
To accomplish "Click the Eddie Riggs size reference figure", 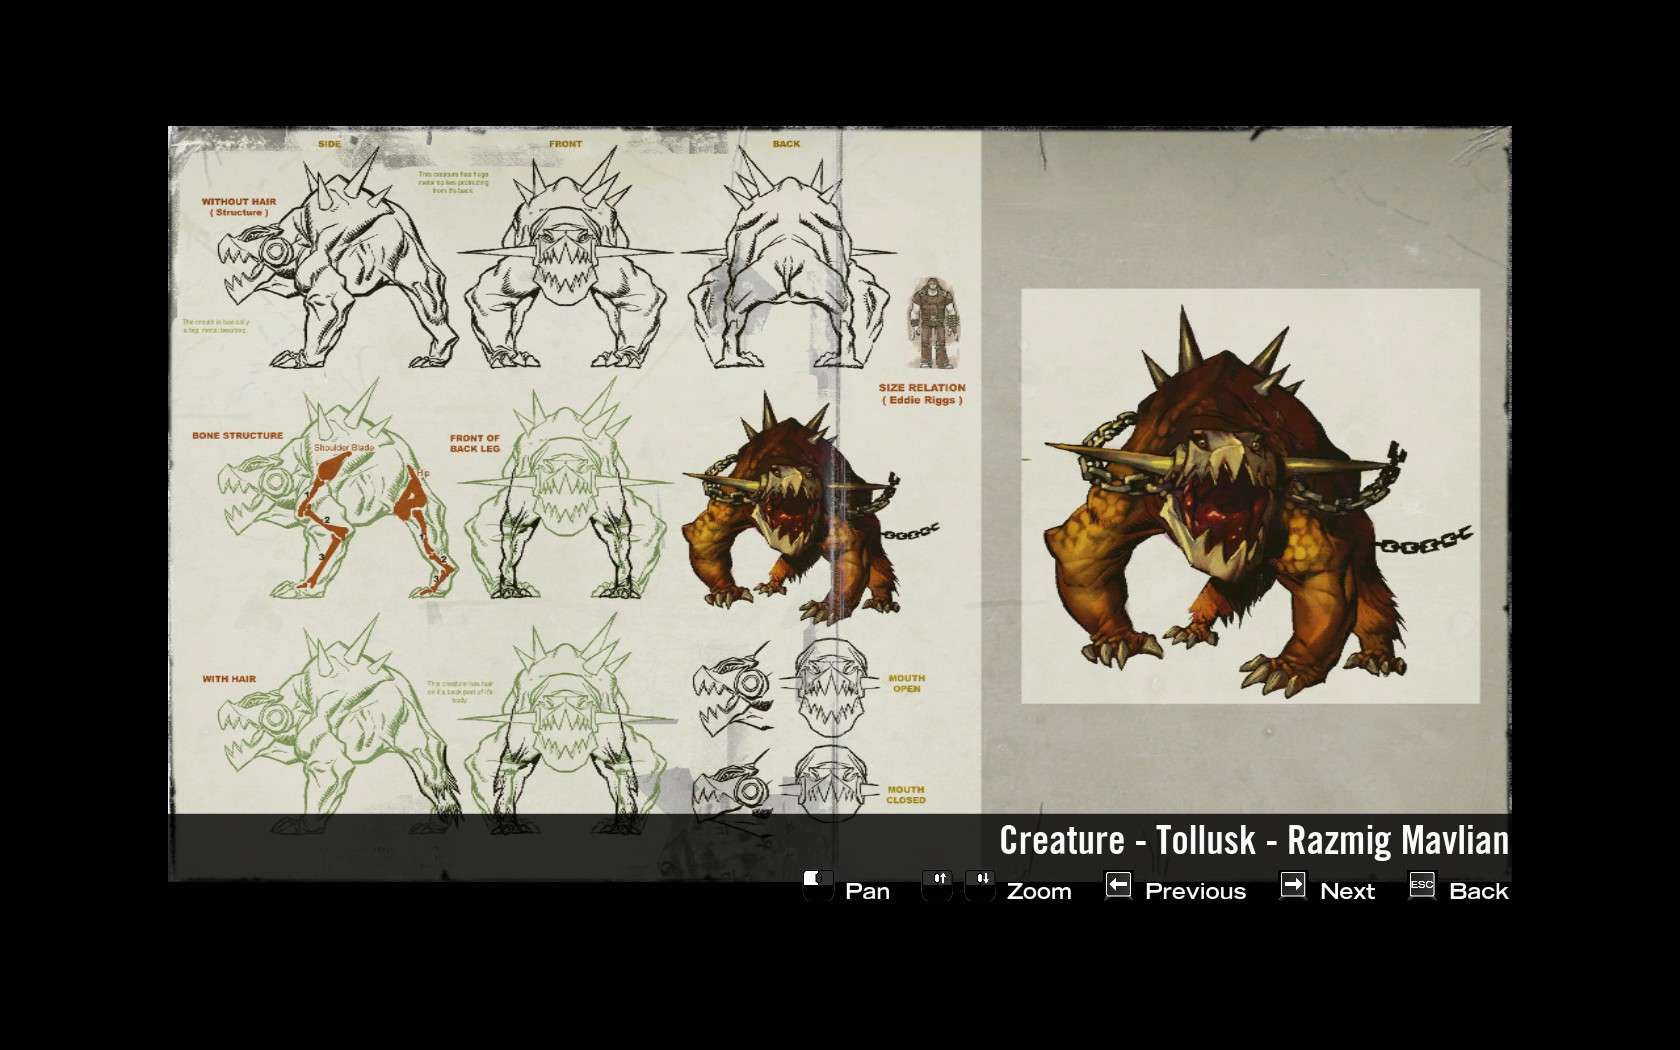I will pyautogui.click(x=934, y=323).
